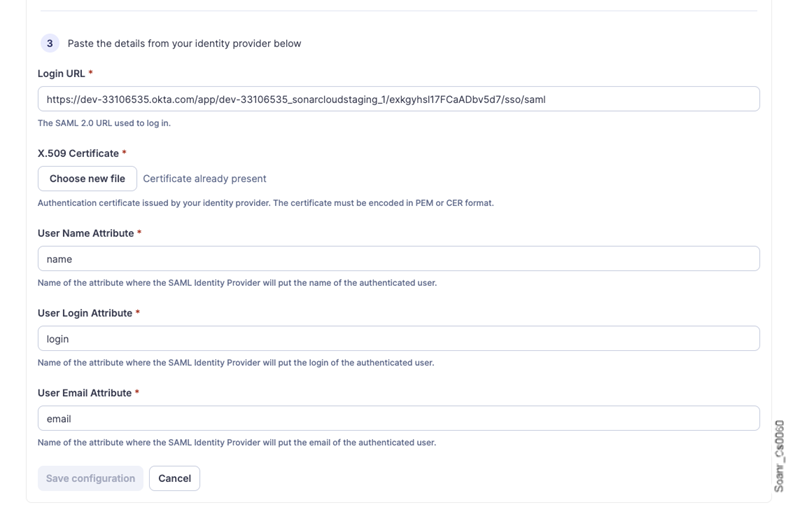Click the Login URL input field

[x=398, y=99]
